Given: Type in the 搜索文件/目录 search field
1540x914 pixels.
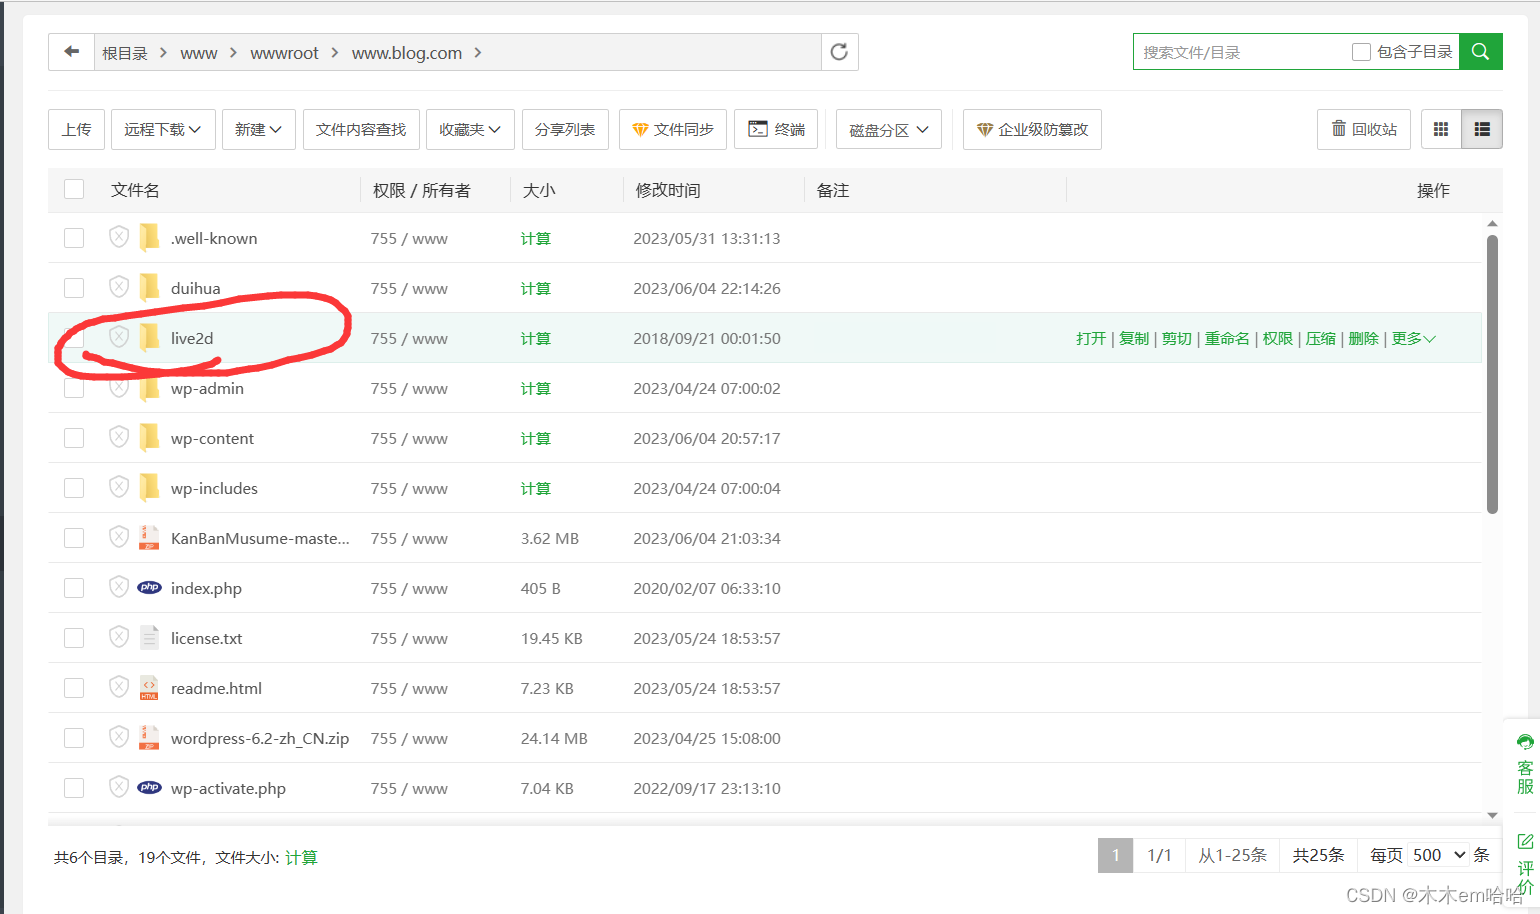Looking at the screenshot, I should (x=1240, y=52).
